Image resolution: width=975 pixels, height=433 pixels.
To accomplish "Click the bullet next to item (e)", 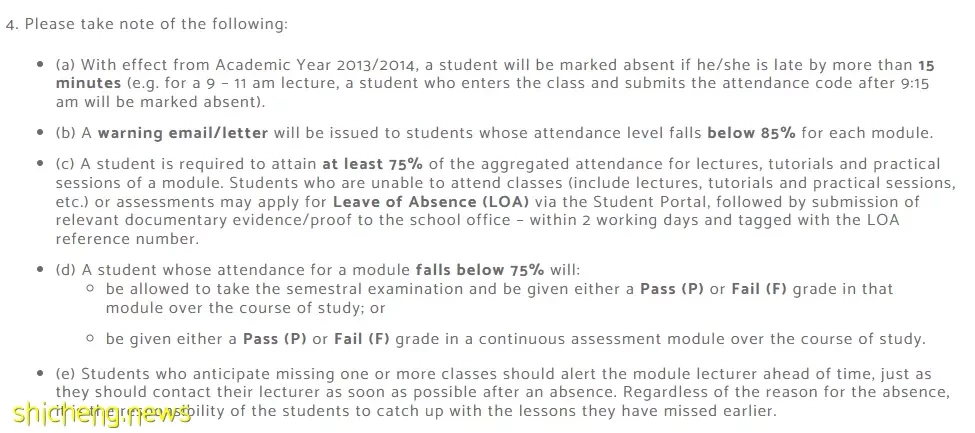I will point(40,374).
